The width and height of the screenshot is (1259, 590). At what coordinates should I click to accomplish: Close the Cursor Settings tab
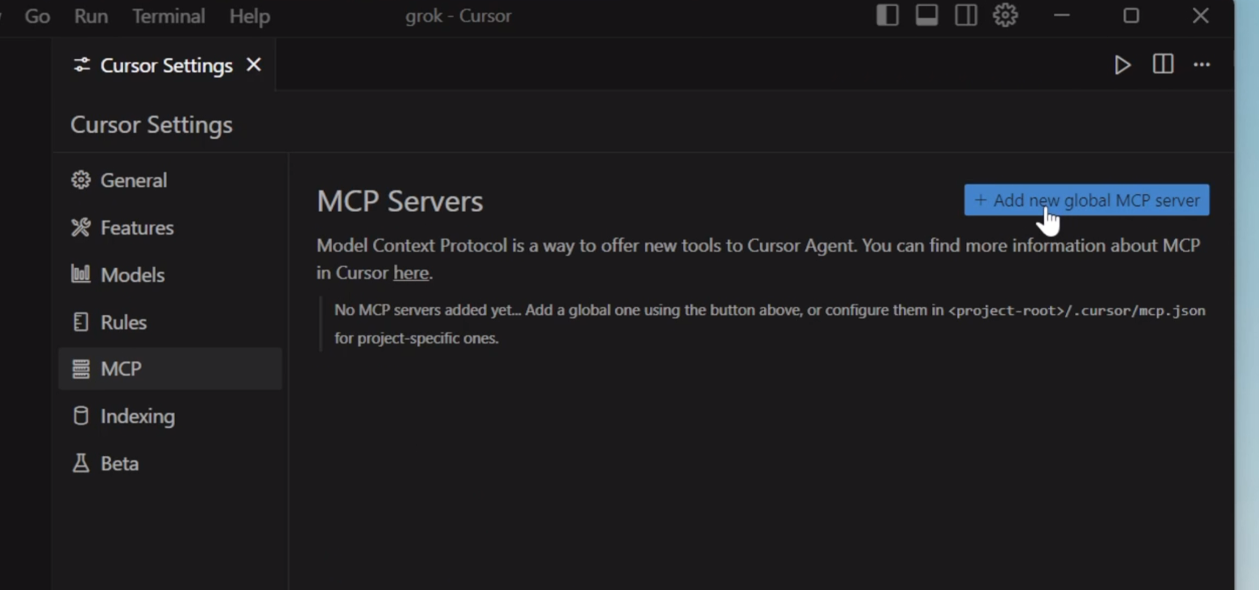point(254,64)
